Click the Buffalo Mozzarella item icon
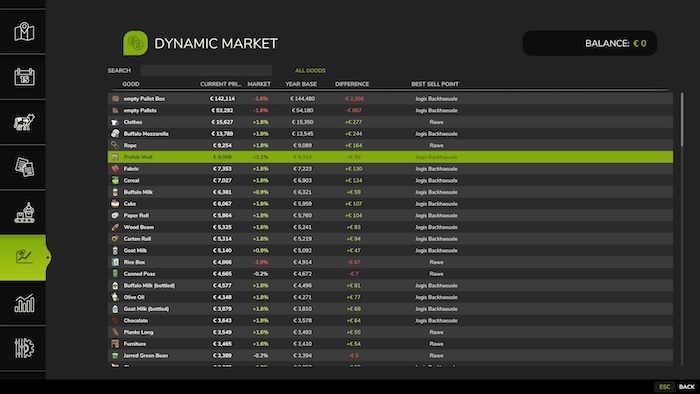Screen dimensions: 700x394 (x=115, y=133)
